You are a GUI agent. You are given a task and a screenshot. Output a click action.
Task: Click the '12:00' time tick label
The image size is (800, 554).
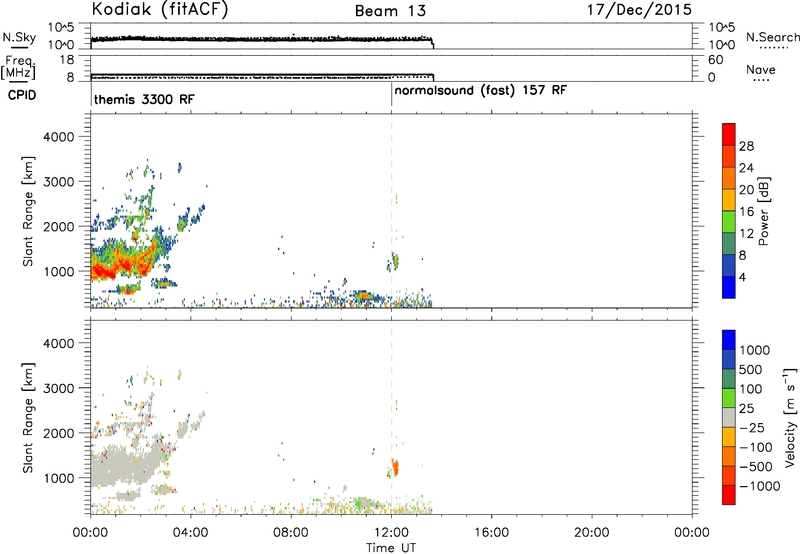coord(391,533)
